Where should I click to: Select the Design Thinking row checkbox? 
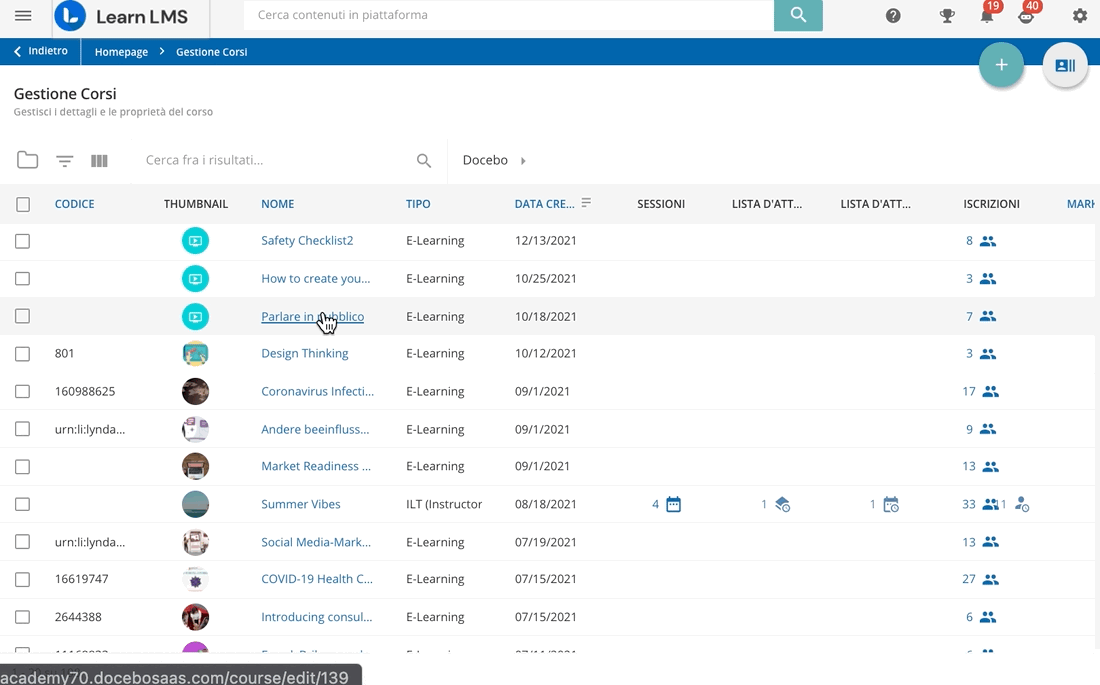(x=23, y=354)
